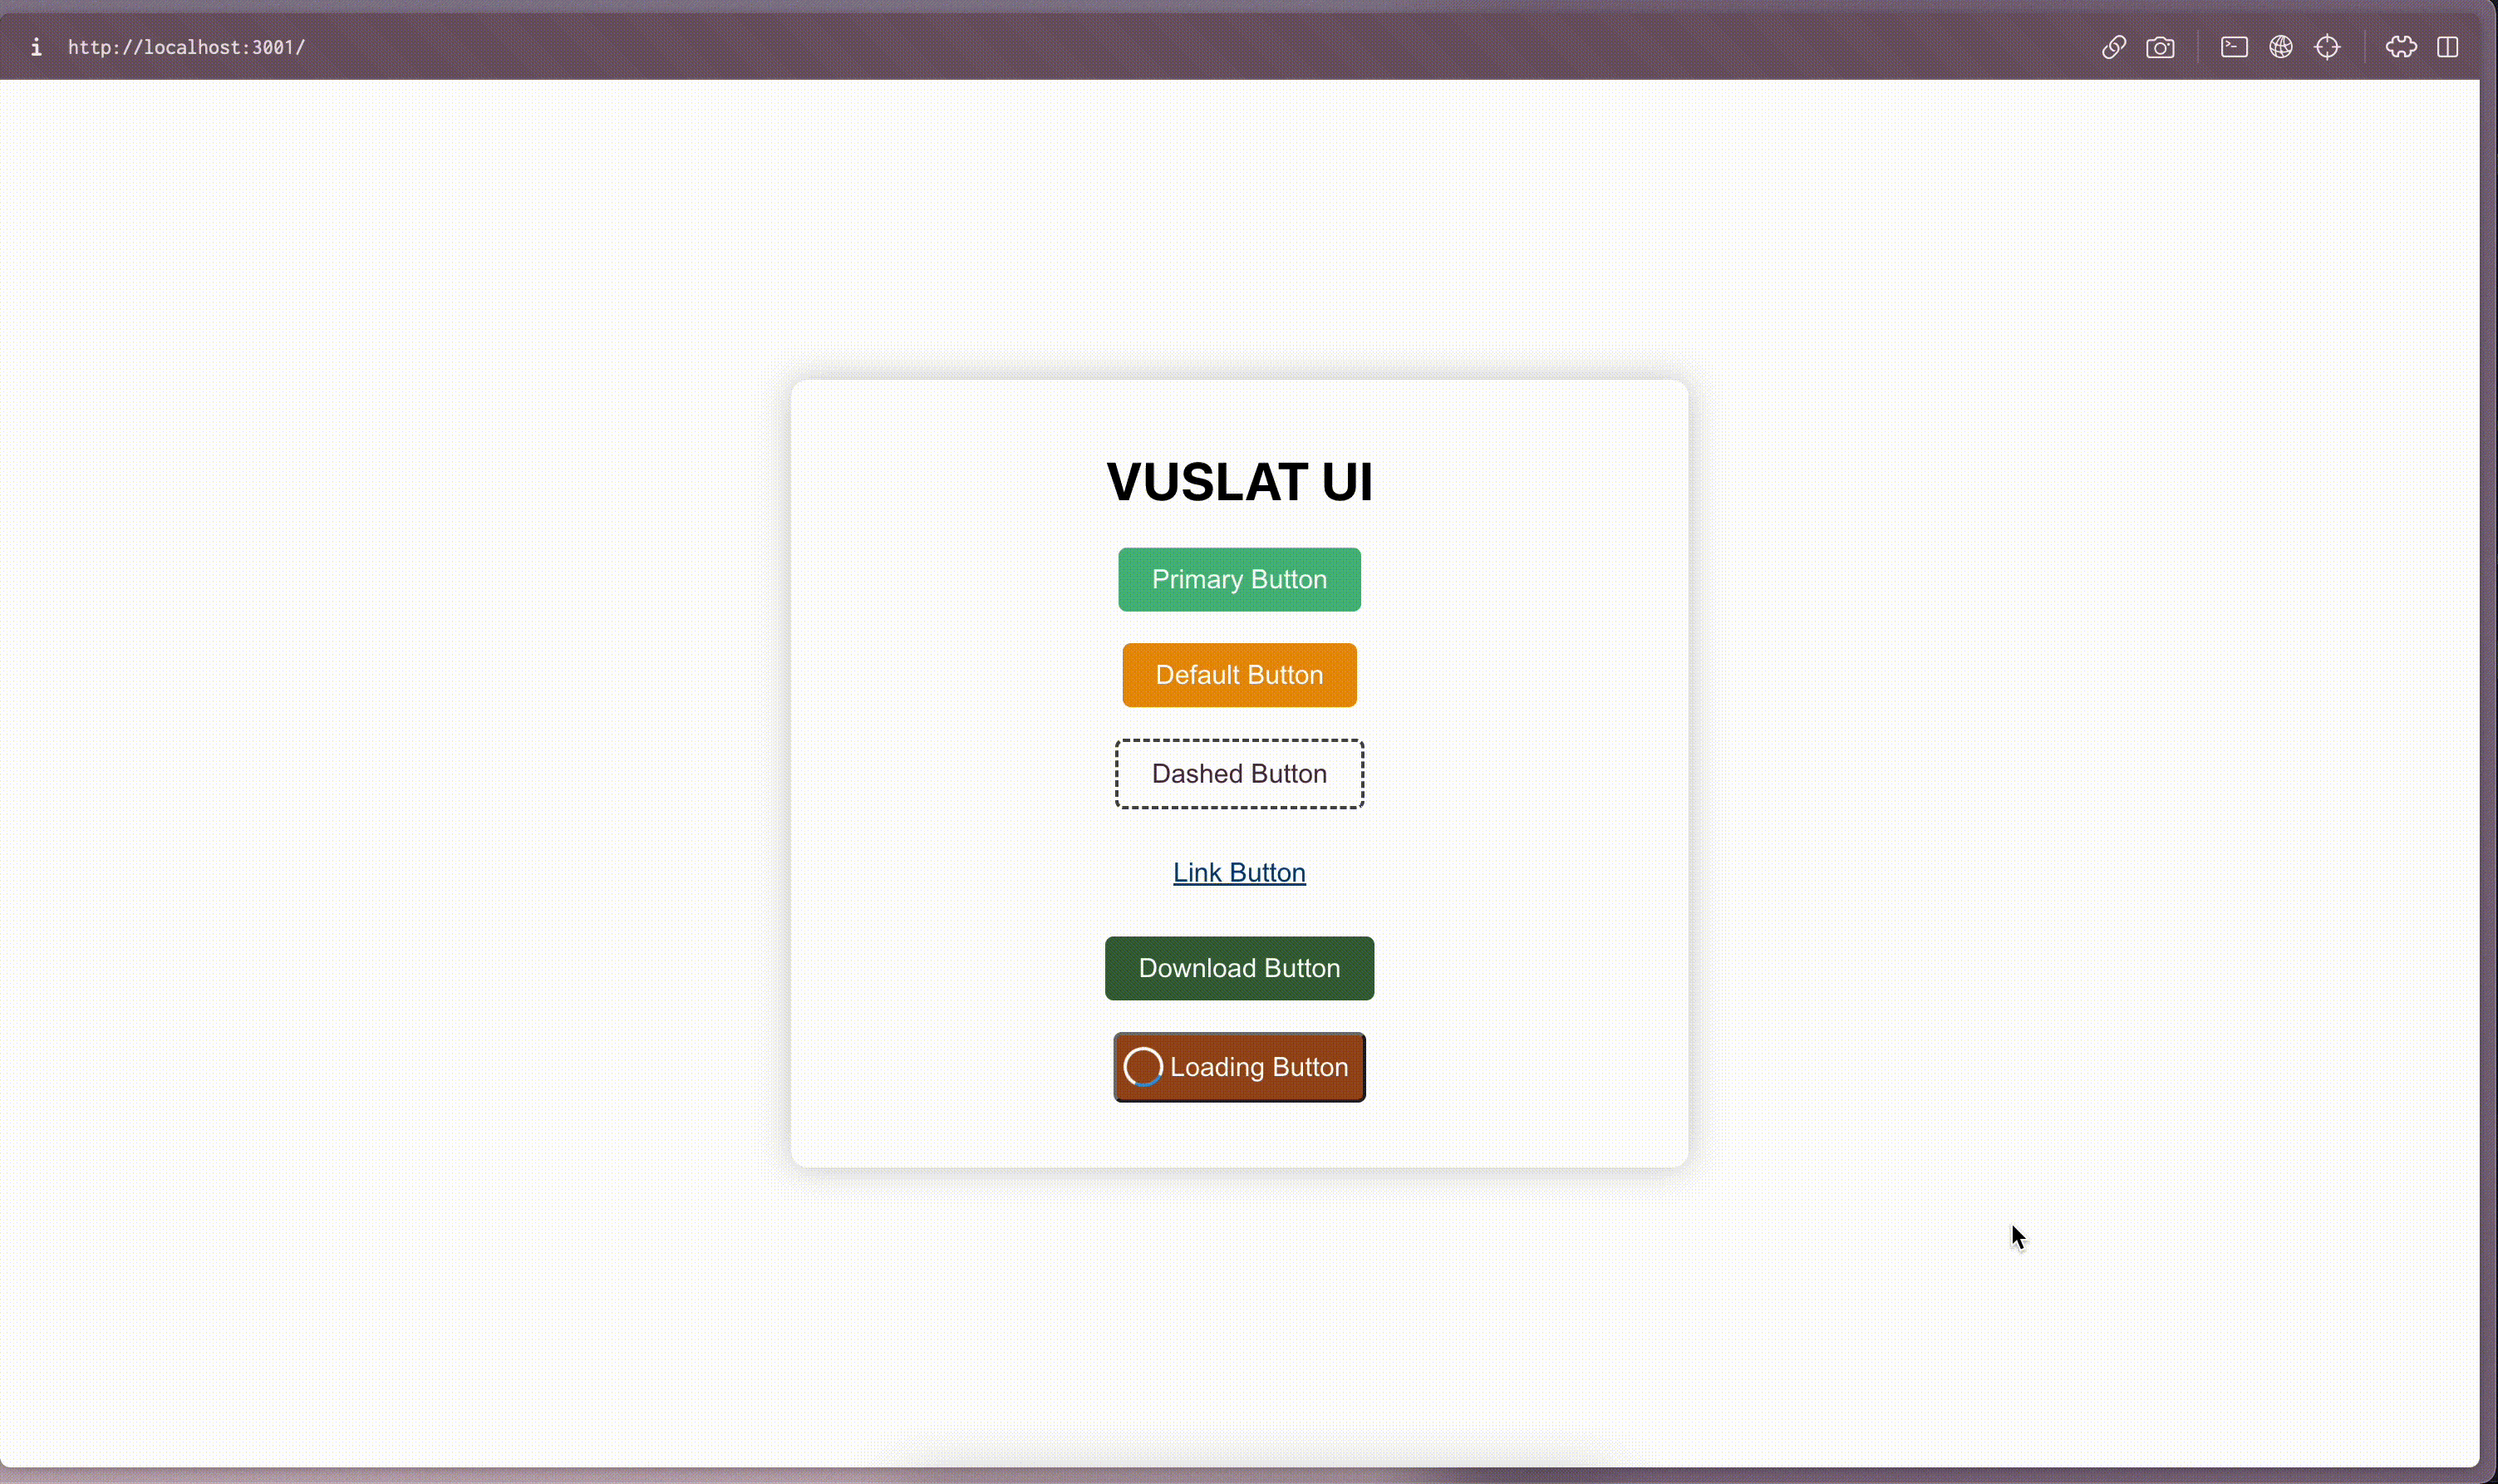2498x1484 pixels.
Task: Click the Download Button
Action: point(1238,966)
